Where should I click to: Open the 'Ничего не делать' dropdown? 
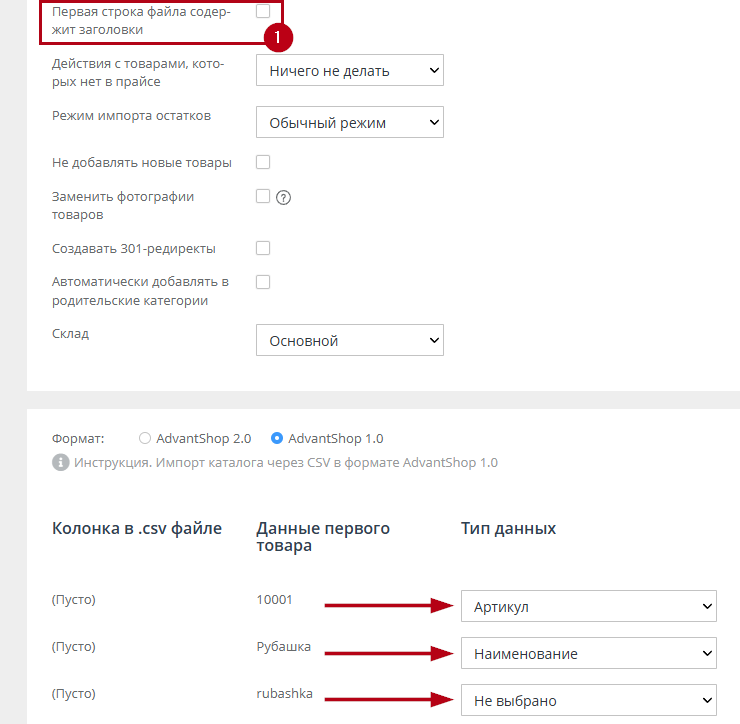pos(349,71)
